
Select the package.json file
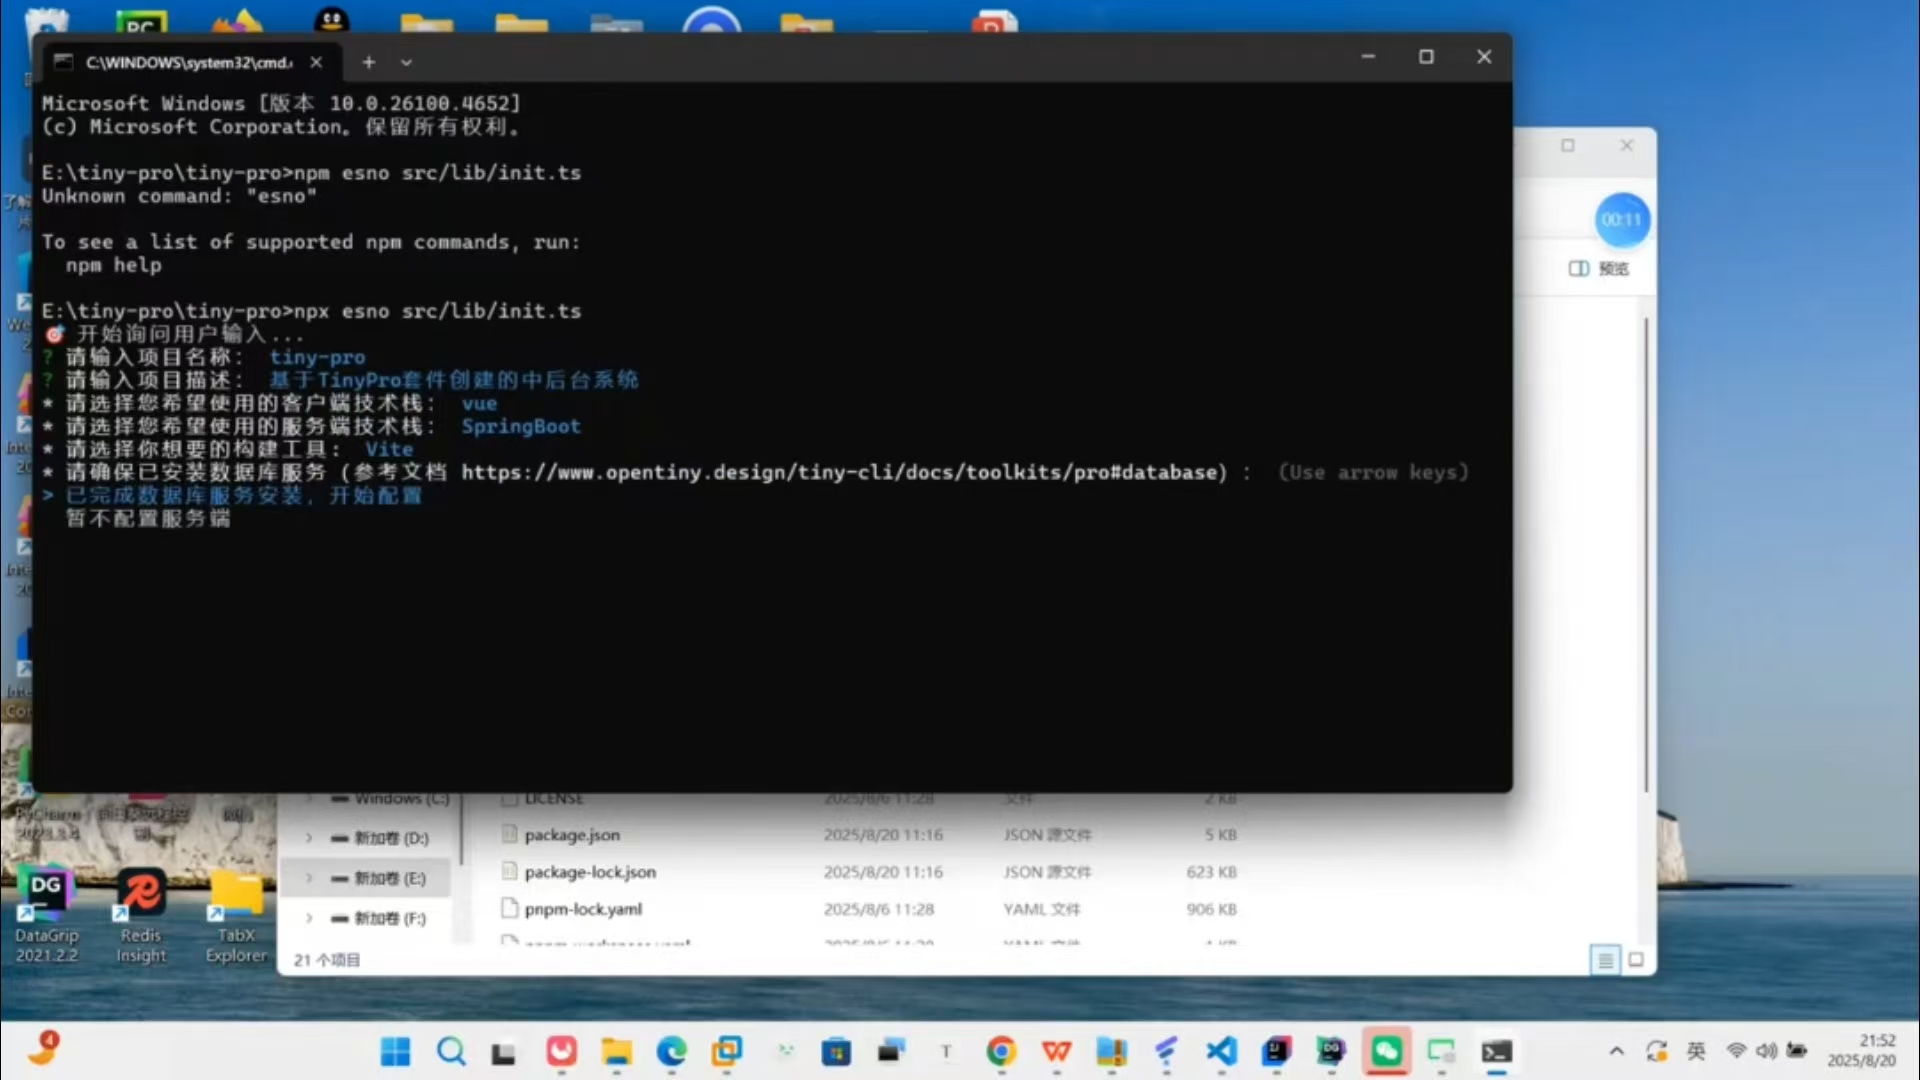click(571, 835)
